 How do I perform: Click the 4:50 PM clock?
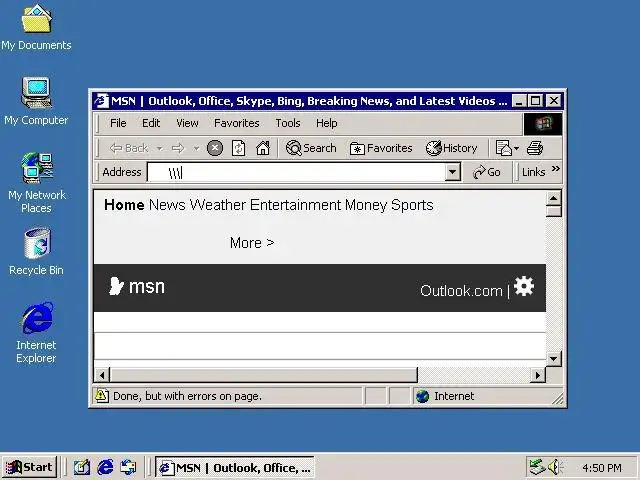click(602, 468)
